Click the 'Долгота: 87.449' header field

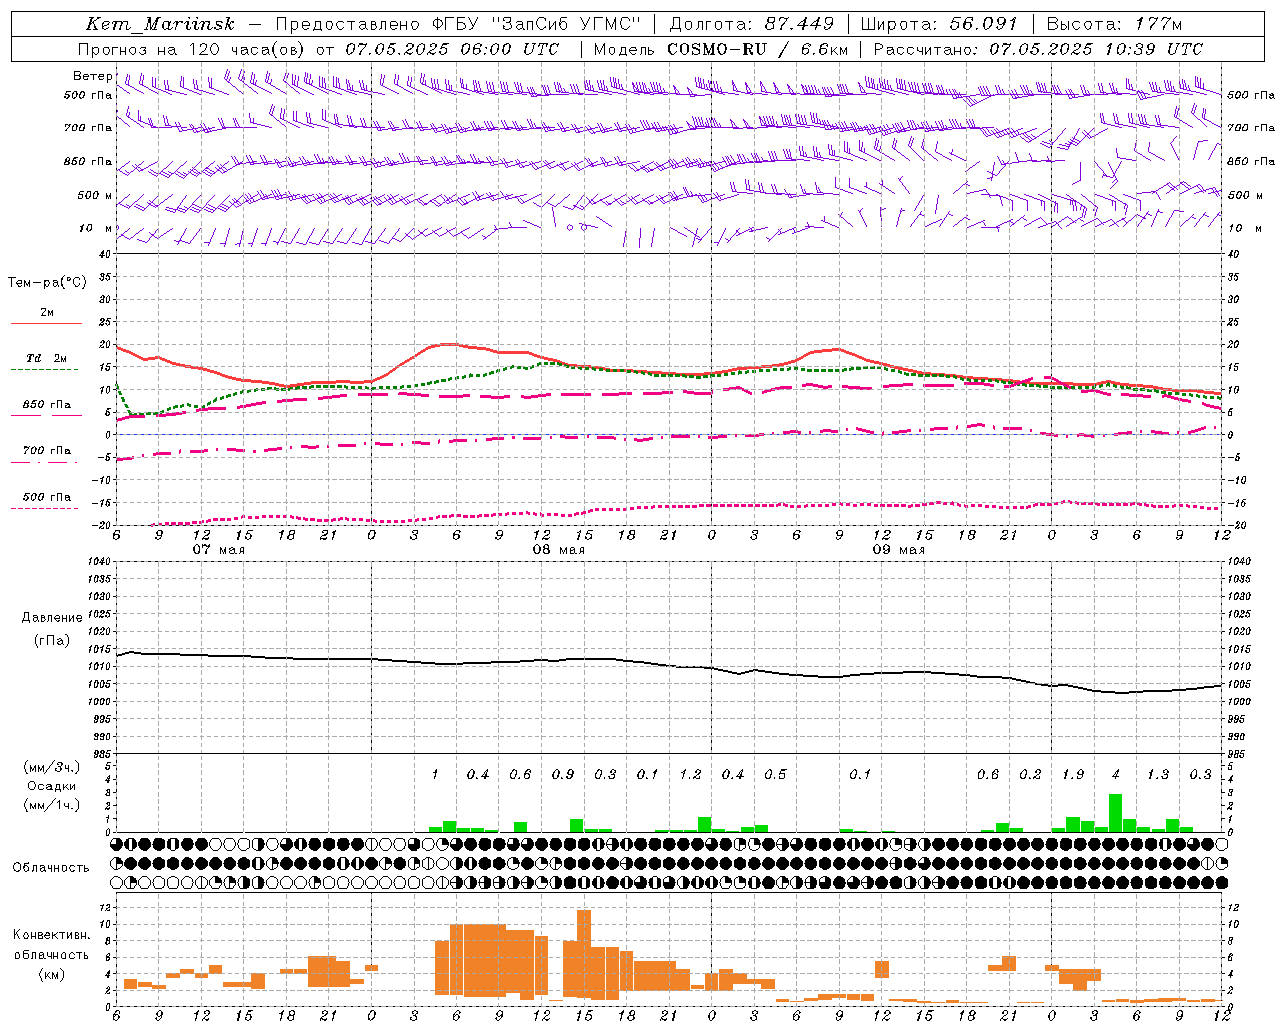pyautogui.click(x=750, y=24)
